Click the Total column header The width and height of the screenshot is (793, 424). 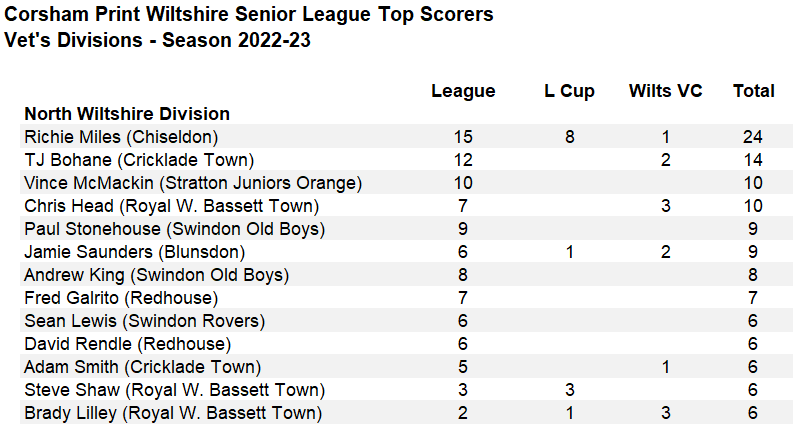click(753, 91)
